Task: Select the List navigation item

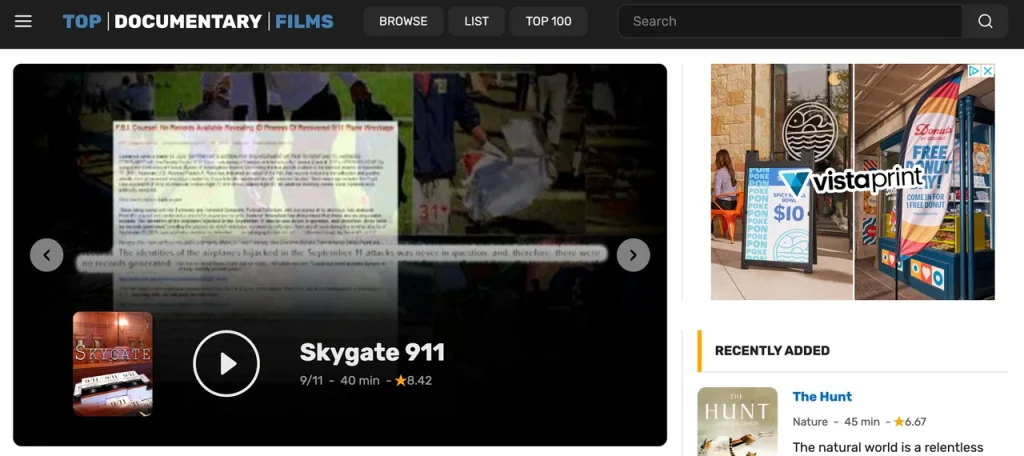Action: [477, 21]
